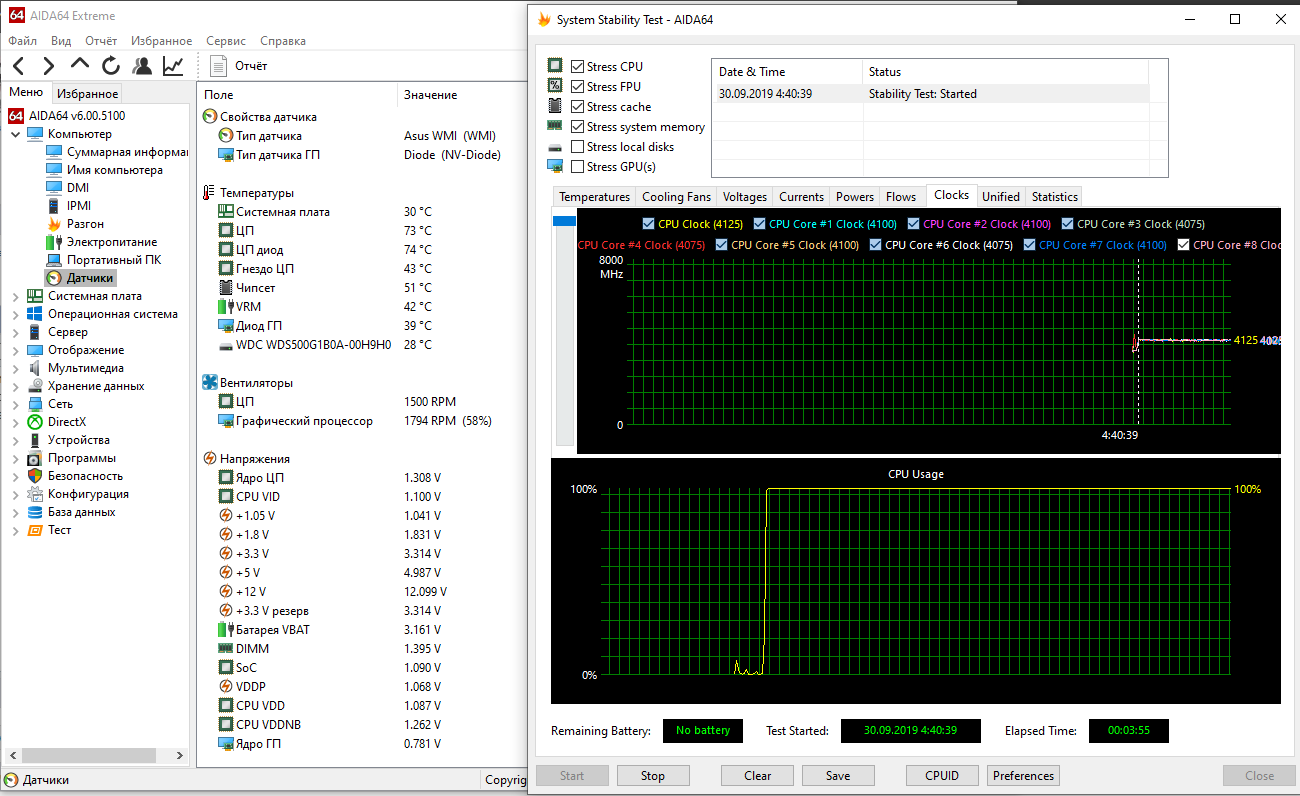Enable Stress GPU(s) checkbox

(577, 167)
